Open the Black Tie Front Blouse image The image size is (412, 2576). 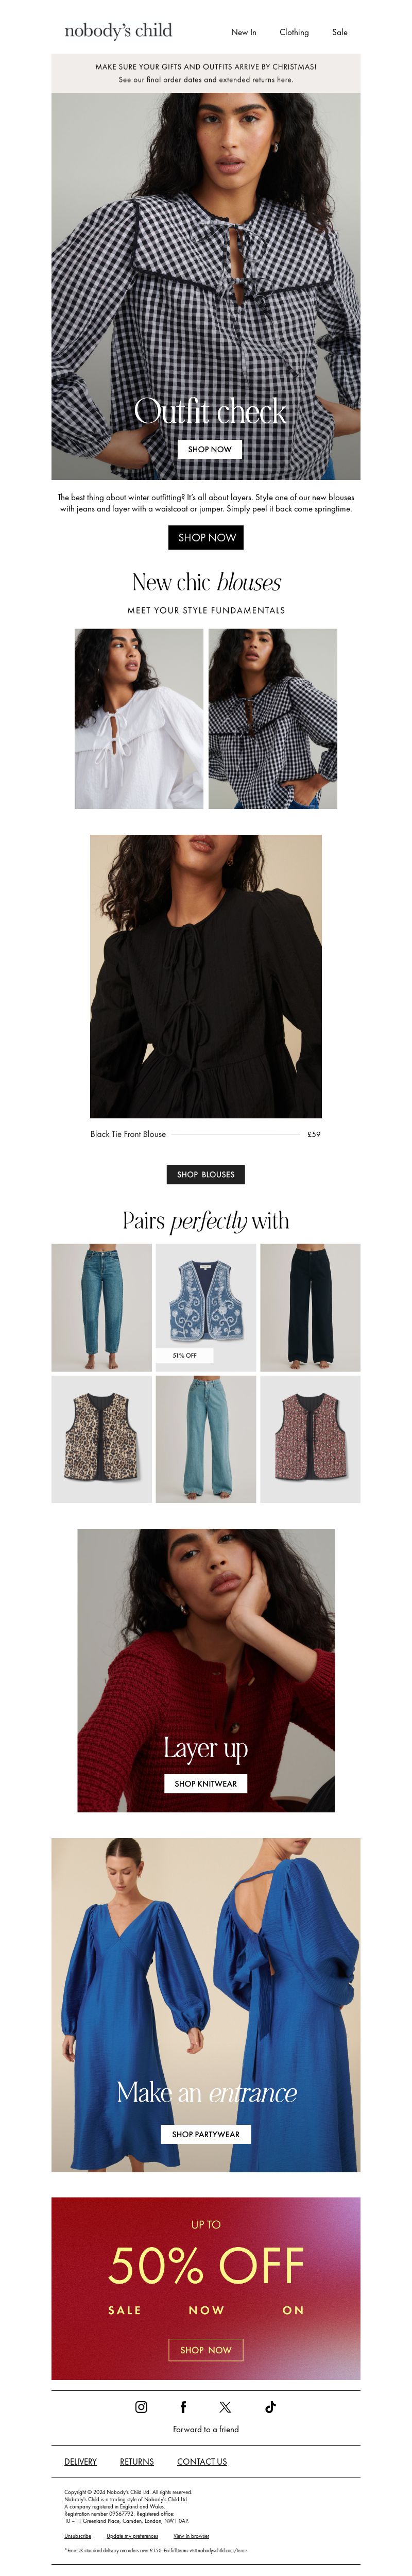206,976
